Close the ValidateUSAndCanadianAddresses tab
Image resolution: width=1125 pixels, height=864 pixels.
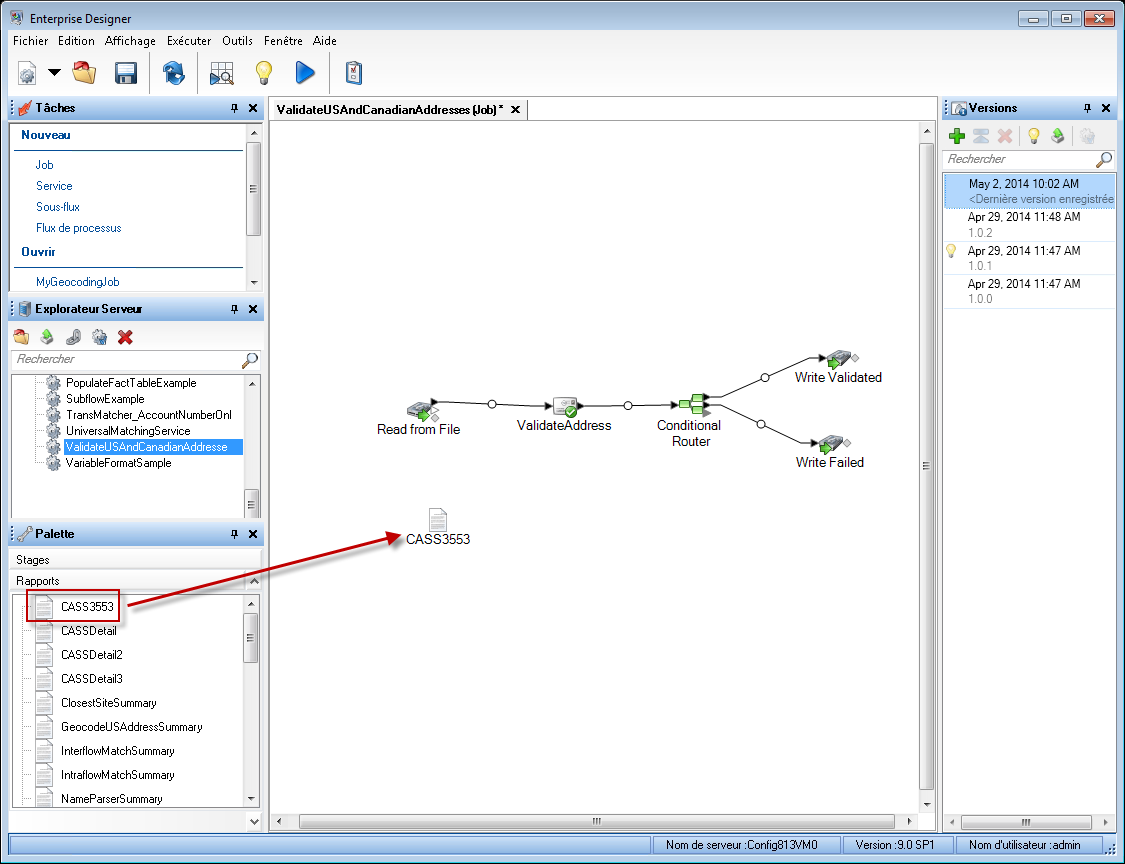coord(515,110)
